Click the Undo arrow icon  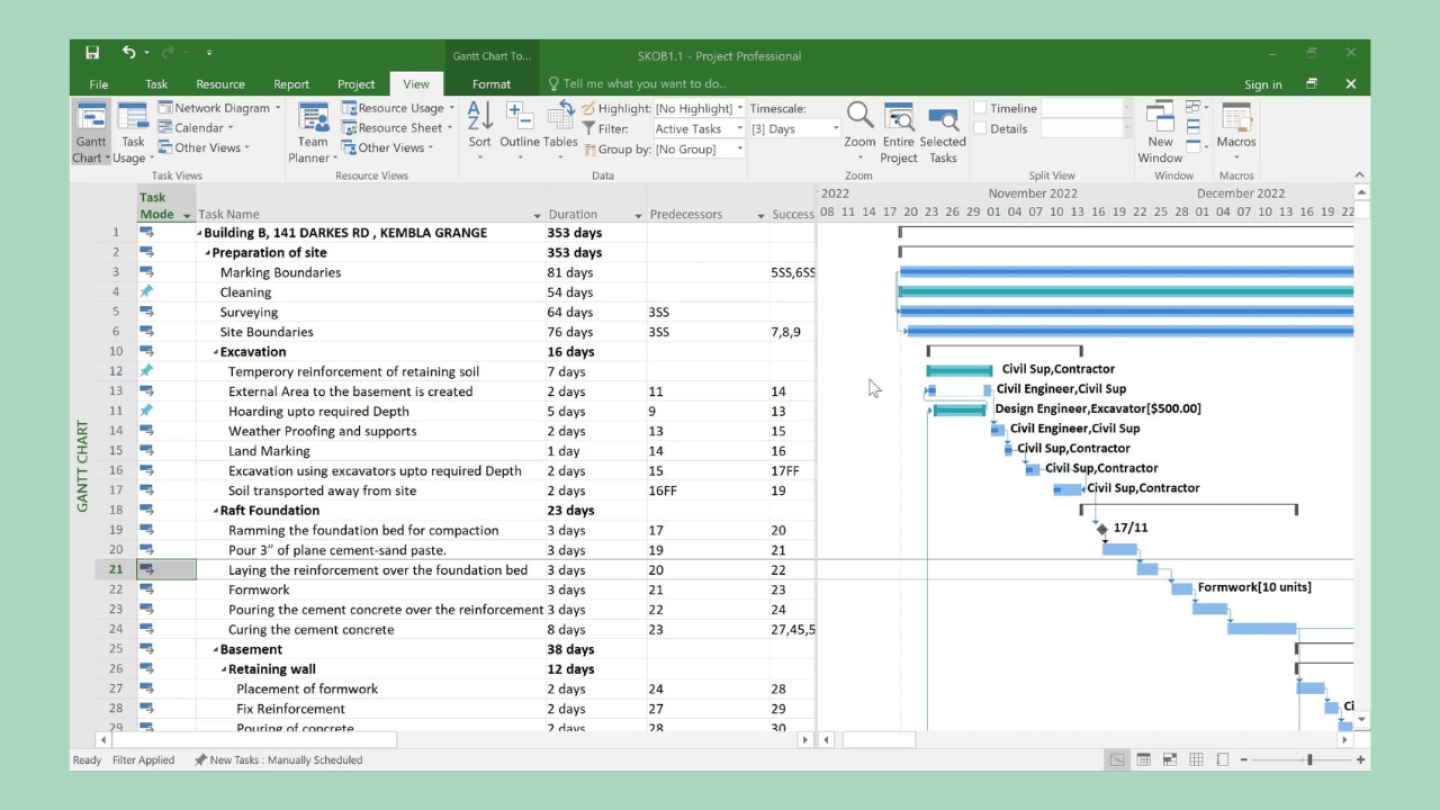(128, 52)
